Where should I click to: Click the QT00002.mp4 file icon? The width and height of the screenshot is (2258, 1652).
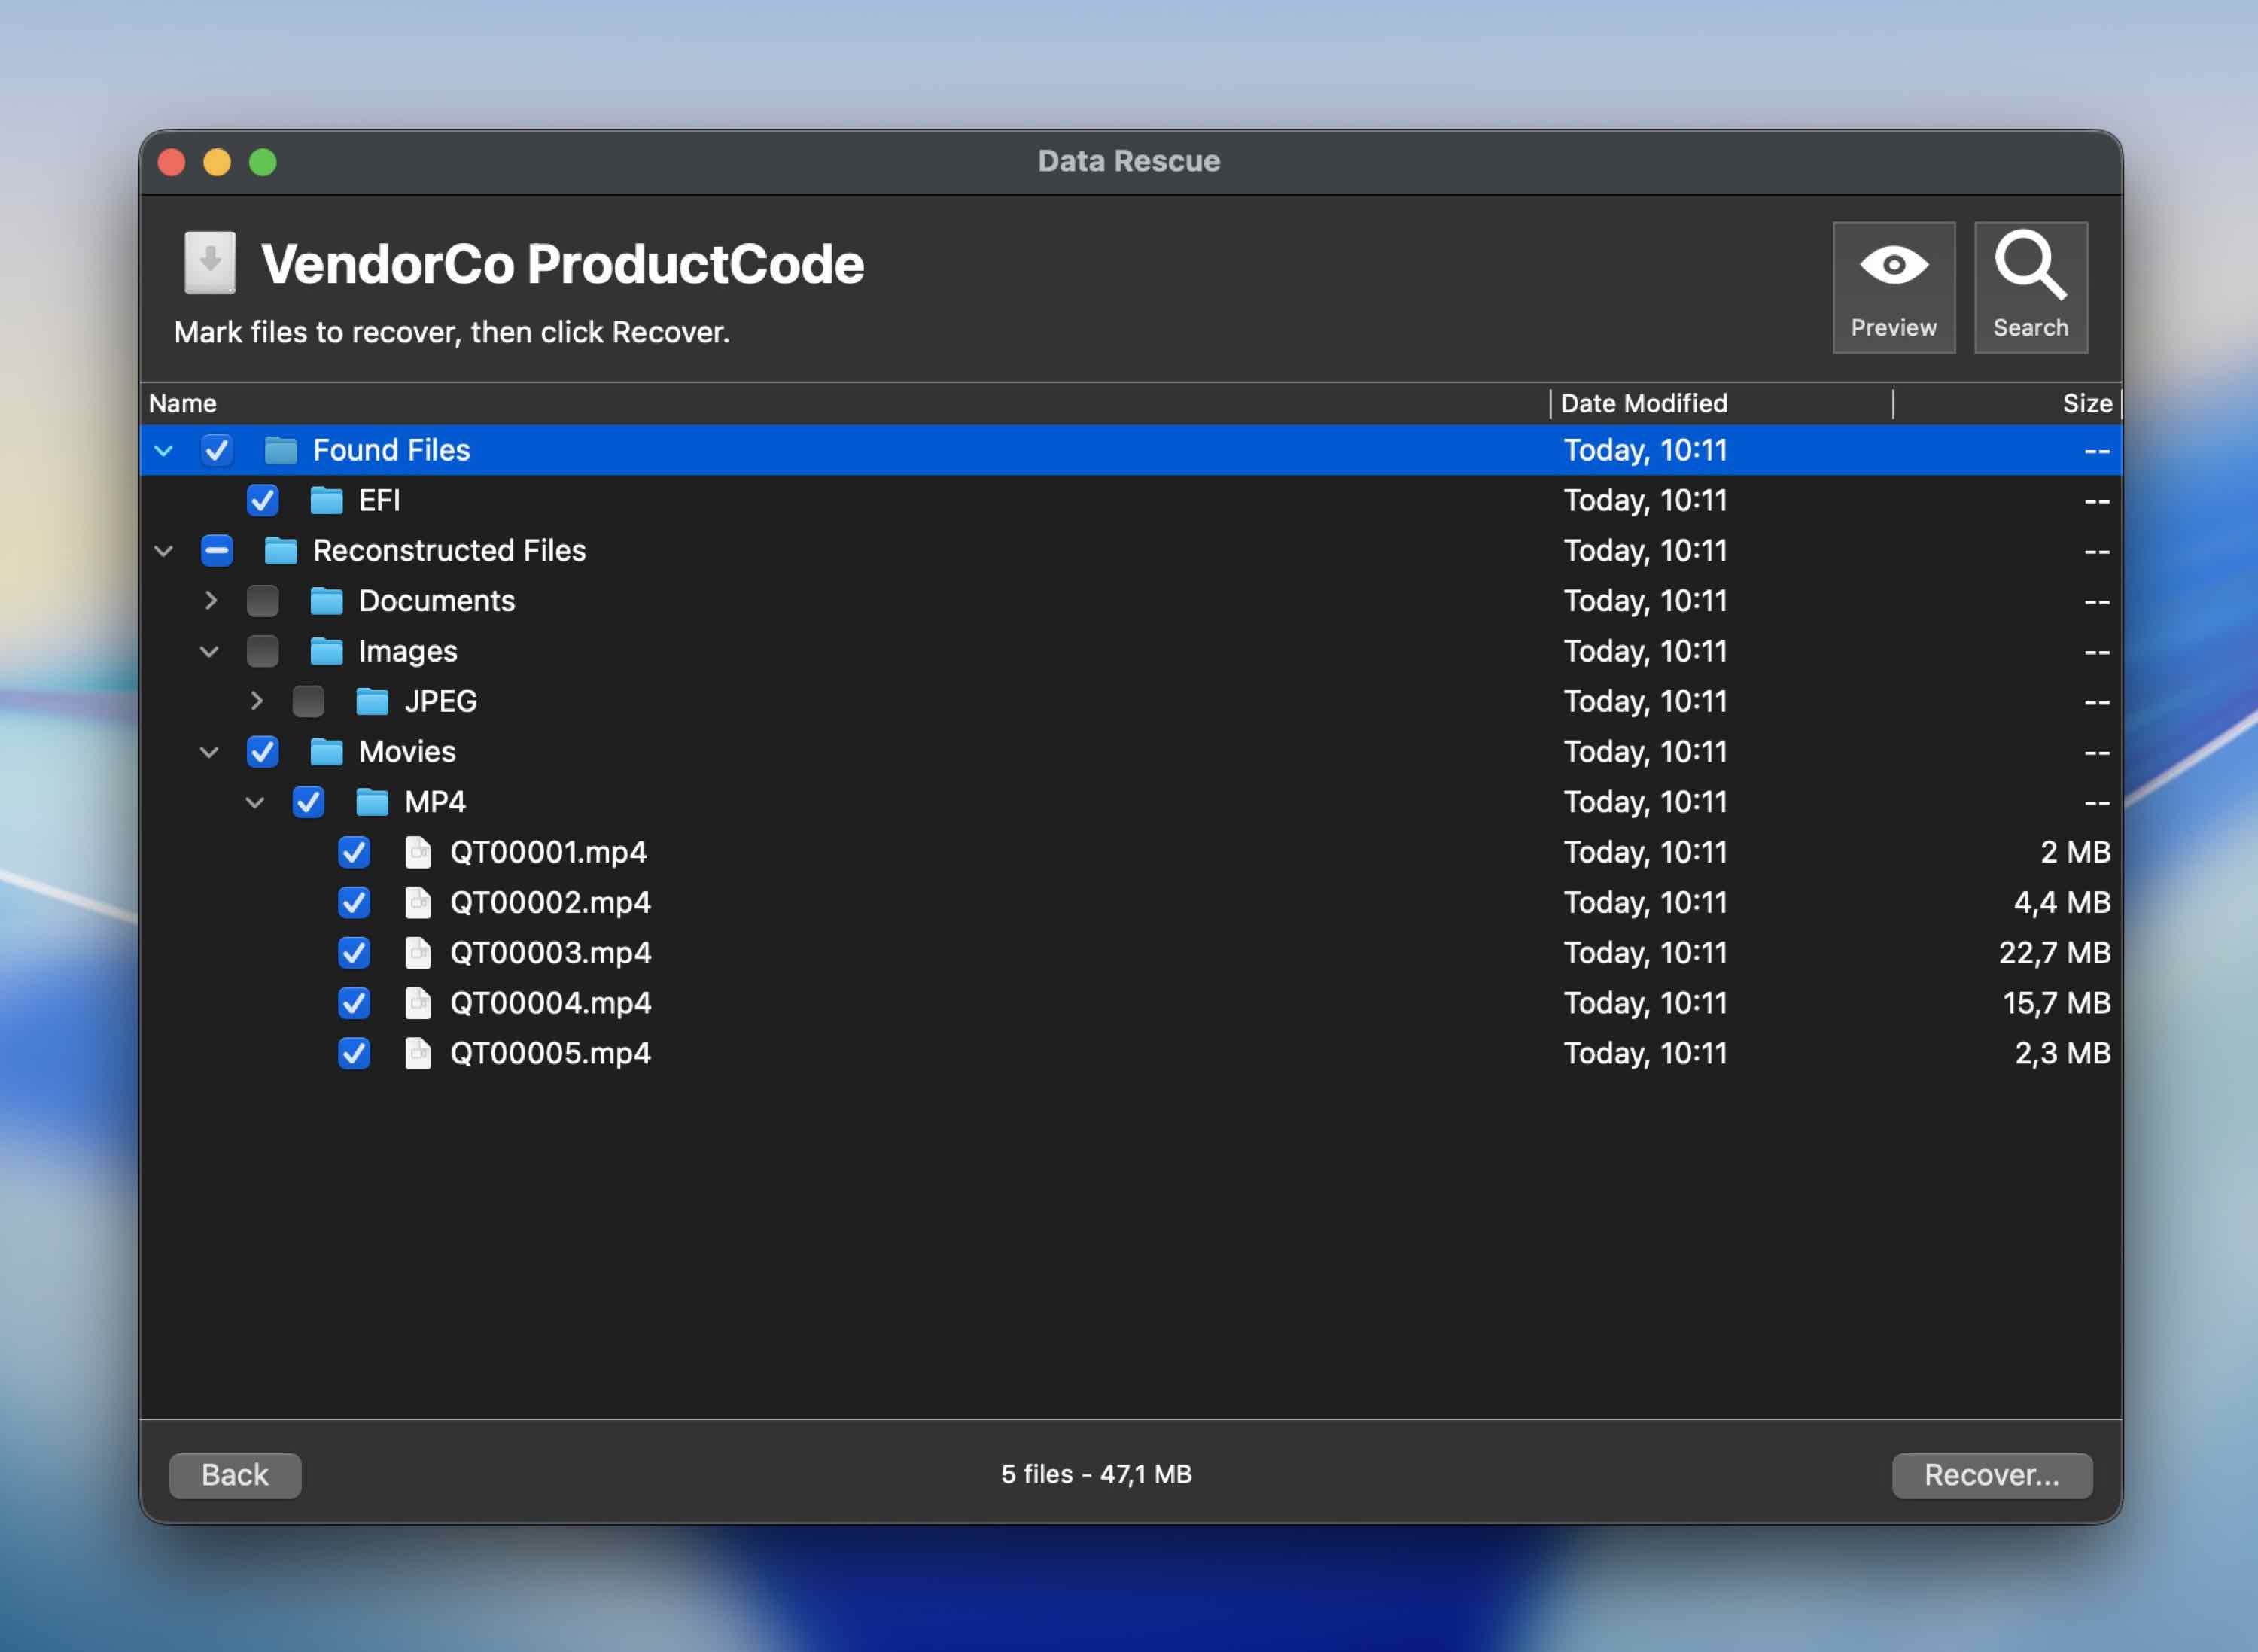(418, 902)
